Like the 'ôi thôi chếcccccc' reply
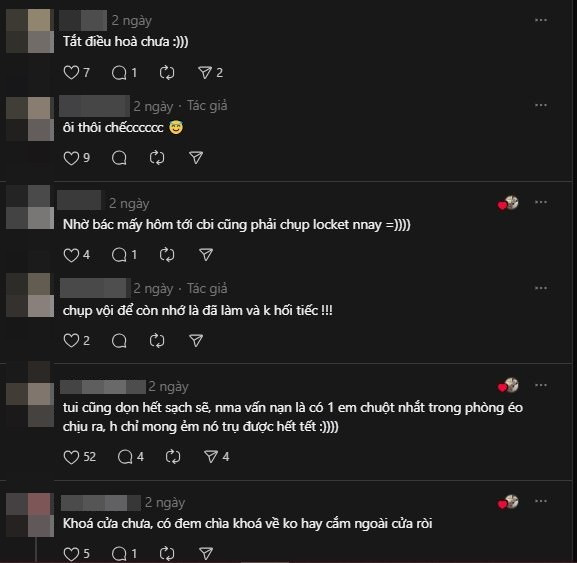 point(71,158)
